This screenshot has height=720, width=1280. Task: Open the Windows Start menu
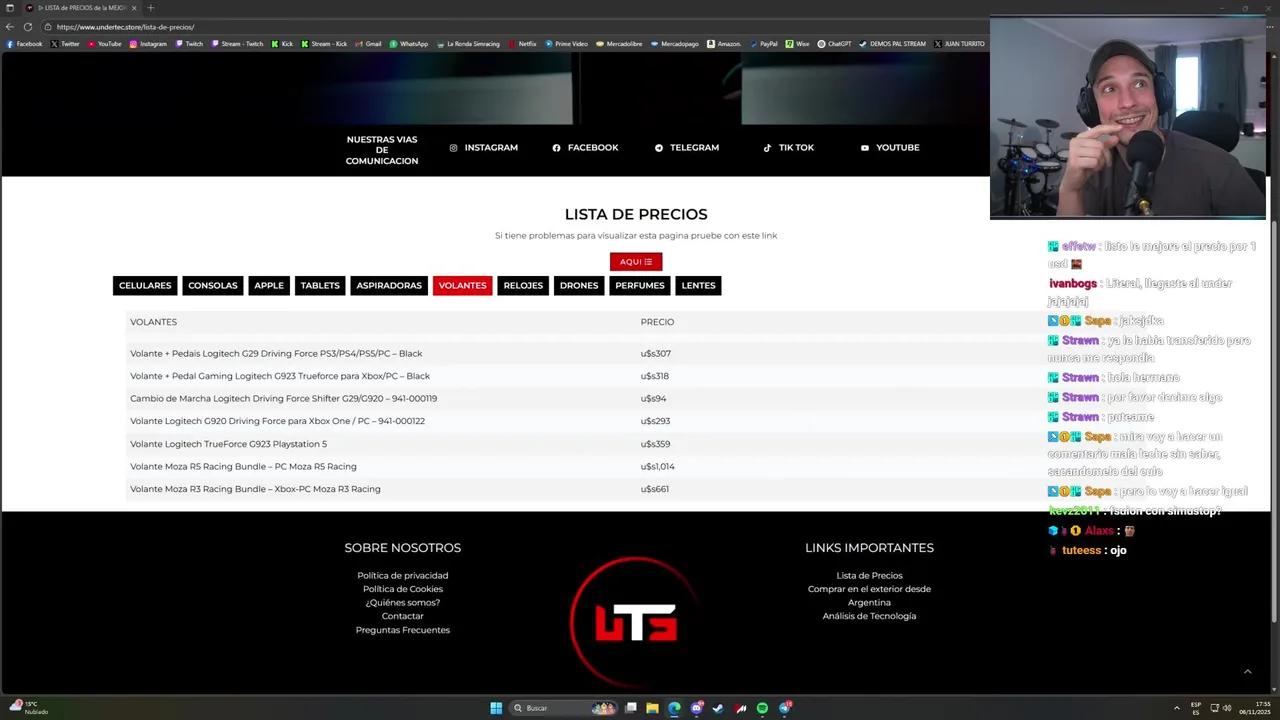click(496, 708)
